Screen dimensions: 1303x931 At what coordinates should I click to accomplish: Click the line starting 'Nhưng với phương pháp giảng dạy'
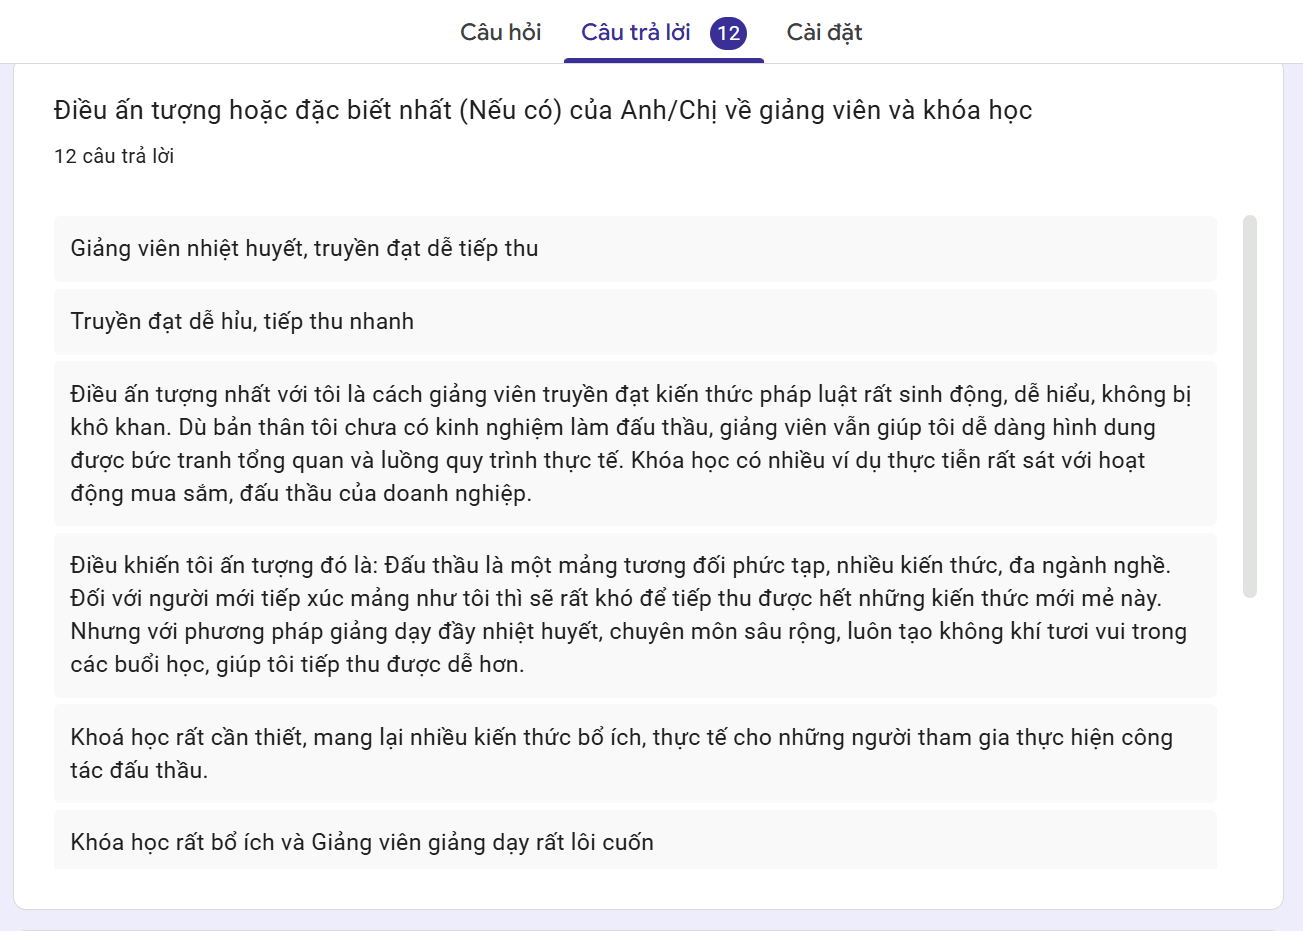[x=628, y=631]
